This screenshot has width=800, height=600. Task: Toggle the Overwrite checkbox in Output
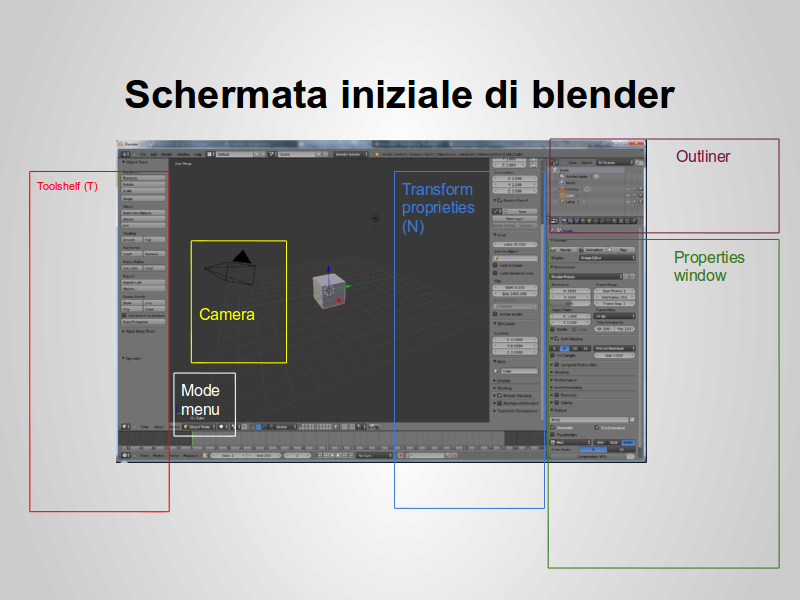[x=553, y=428]
